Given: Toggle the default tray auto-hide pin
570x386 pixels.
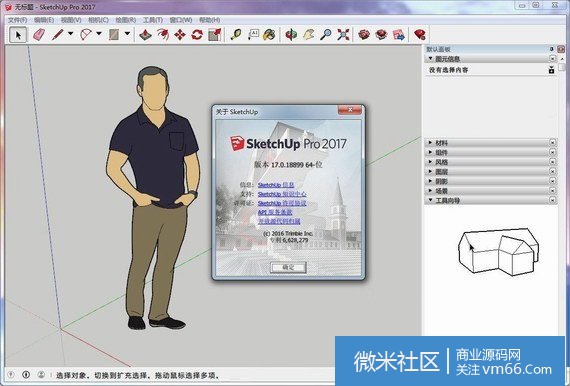Looking at the screenshot, I should (551, 49).
